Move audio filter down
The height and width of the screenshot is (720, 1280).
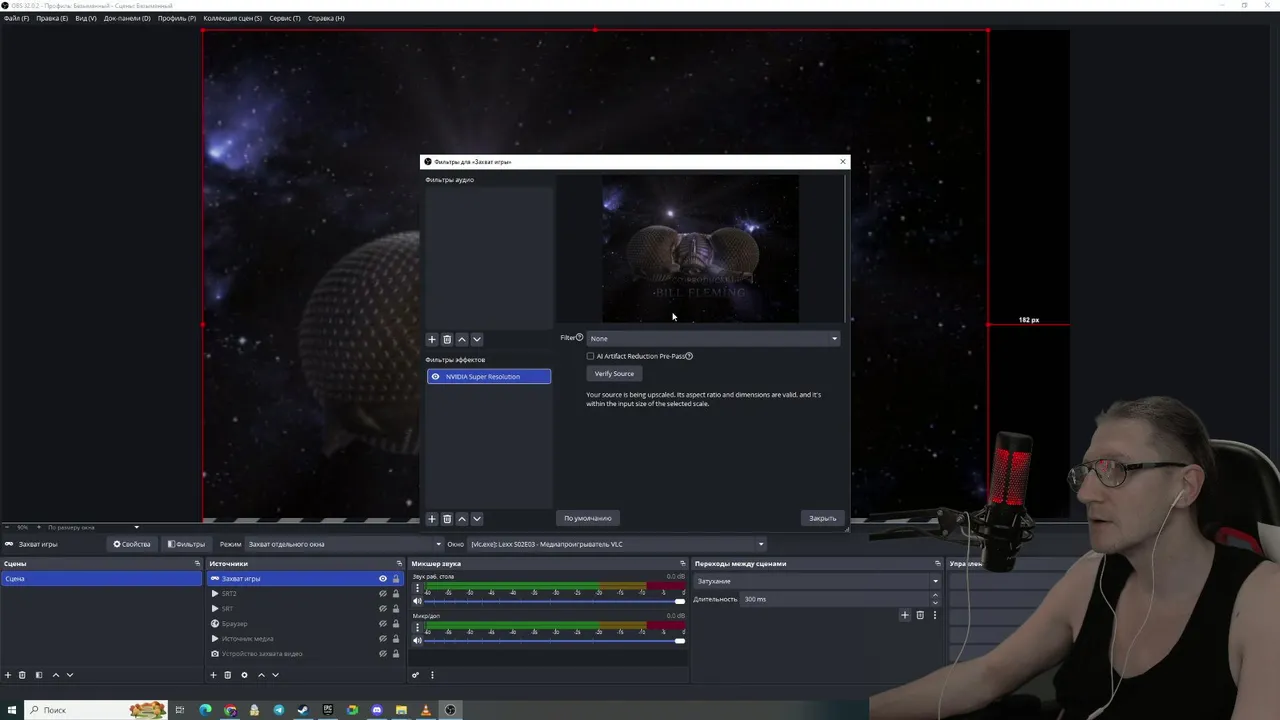tap(477, 339)
